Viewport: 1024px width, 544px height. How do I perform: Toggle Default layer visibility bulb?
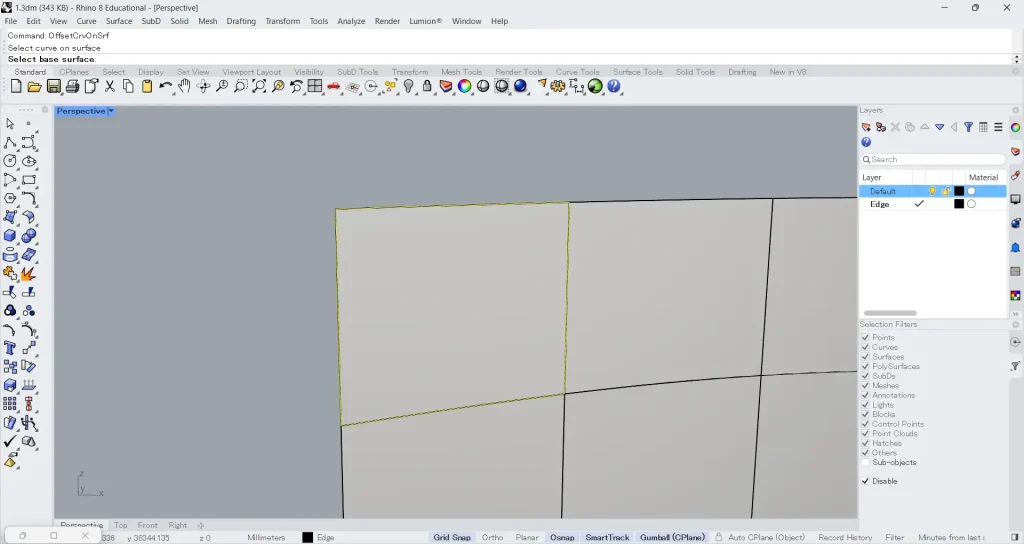click(933, 191)
